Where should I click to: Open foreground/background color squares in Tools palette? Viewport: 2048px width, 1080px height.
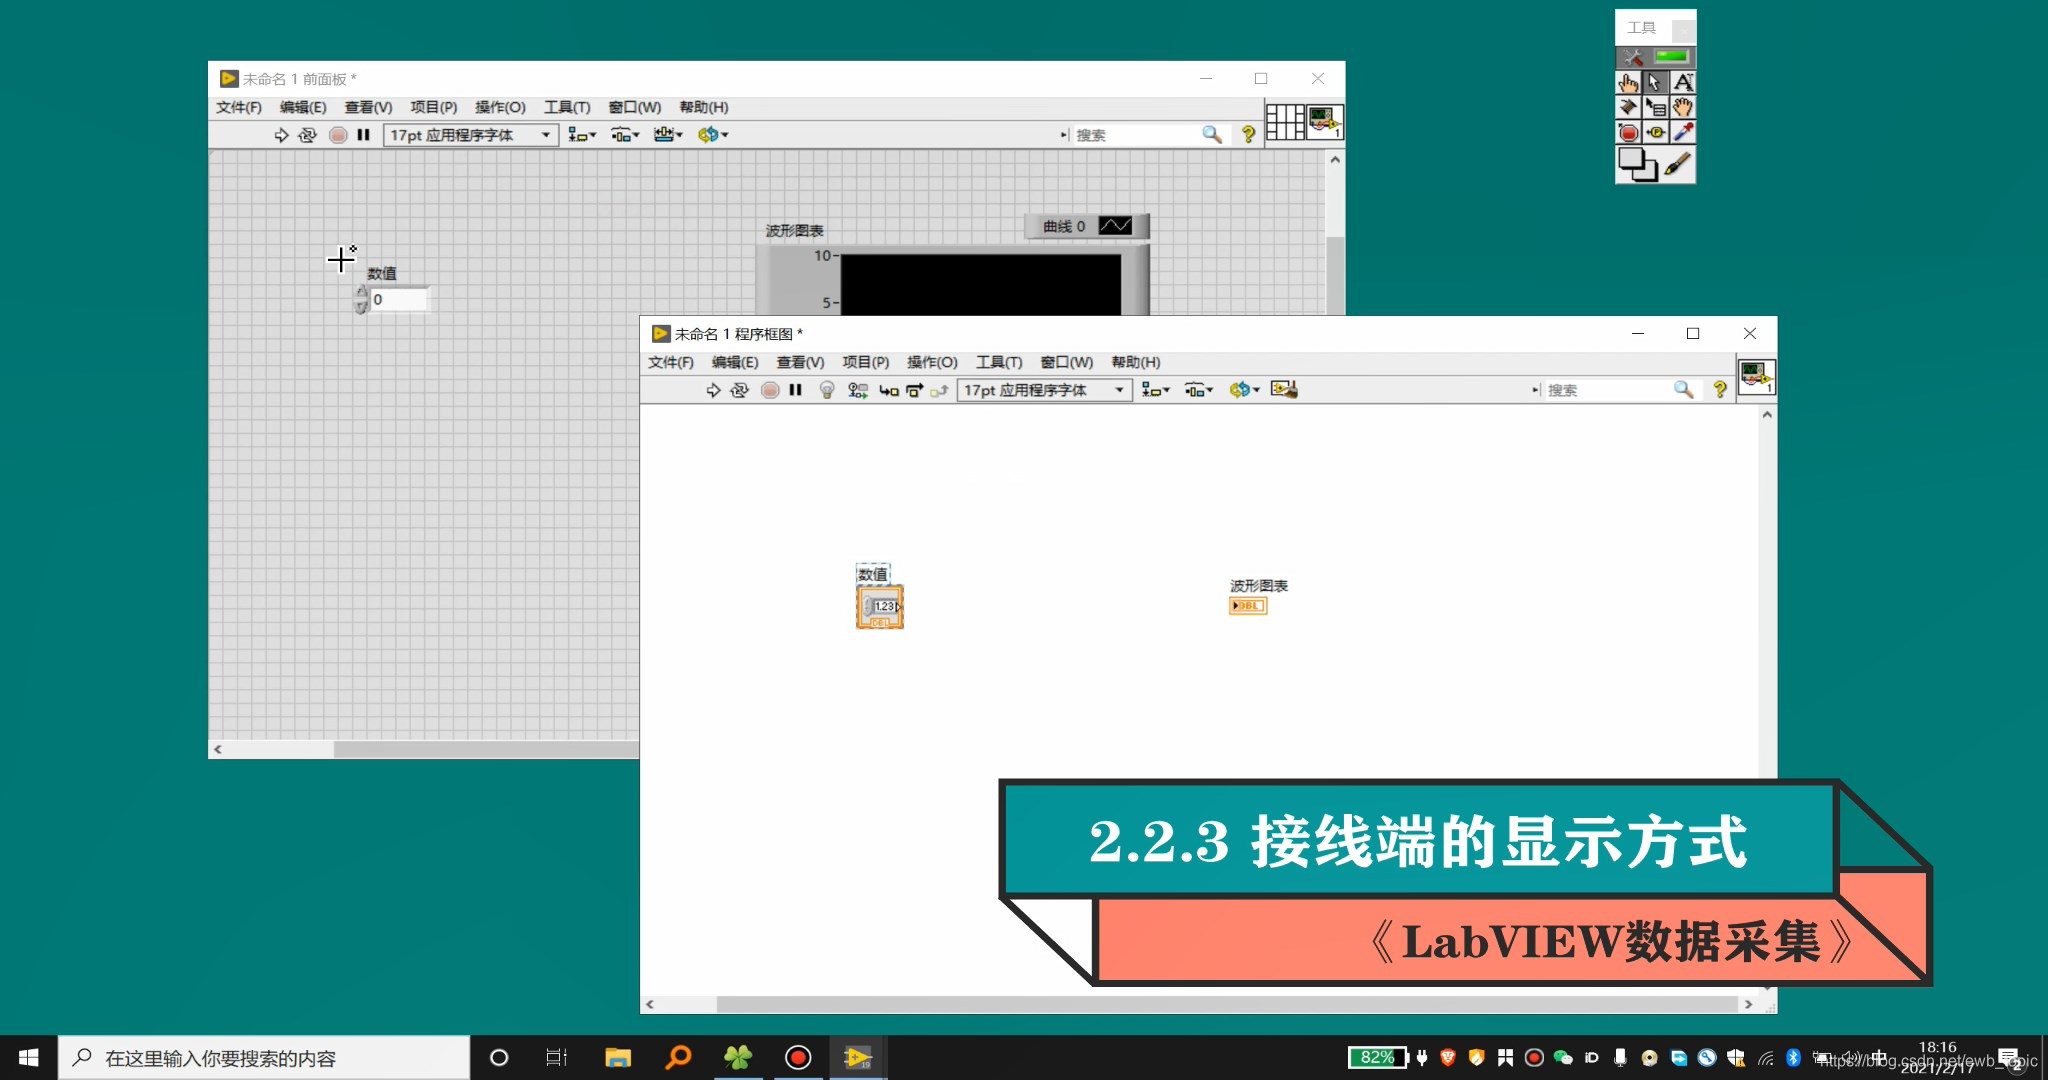click(x=1637, y=164)
